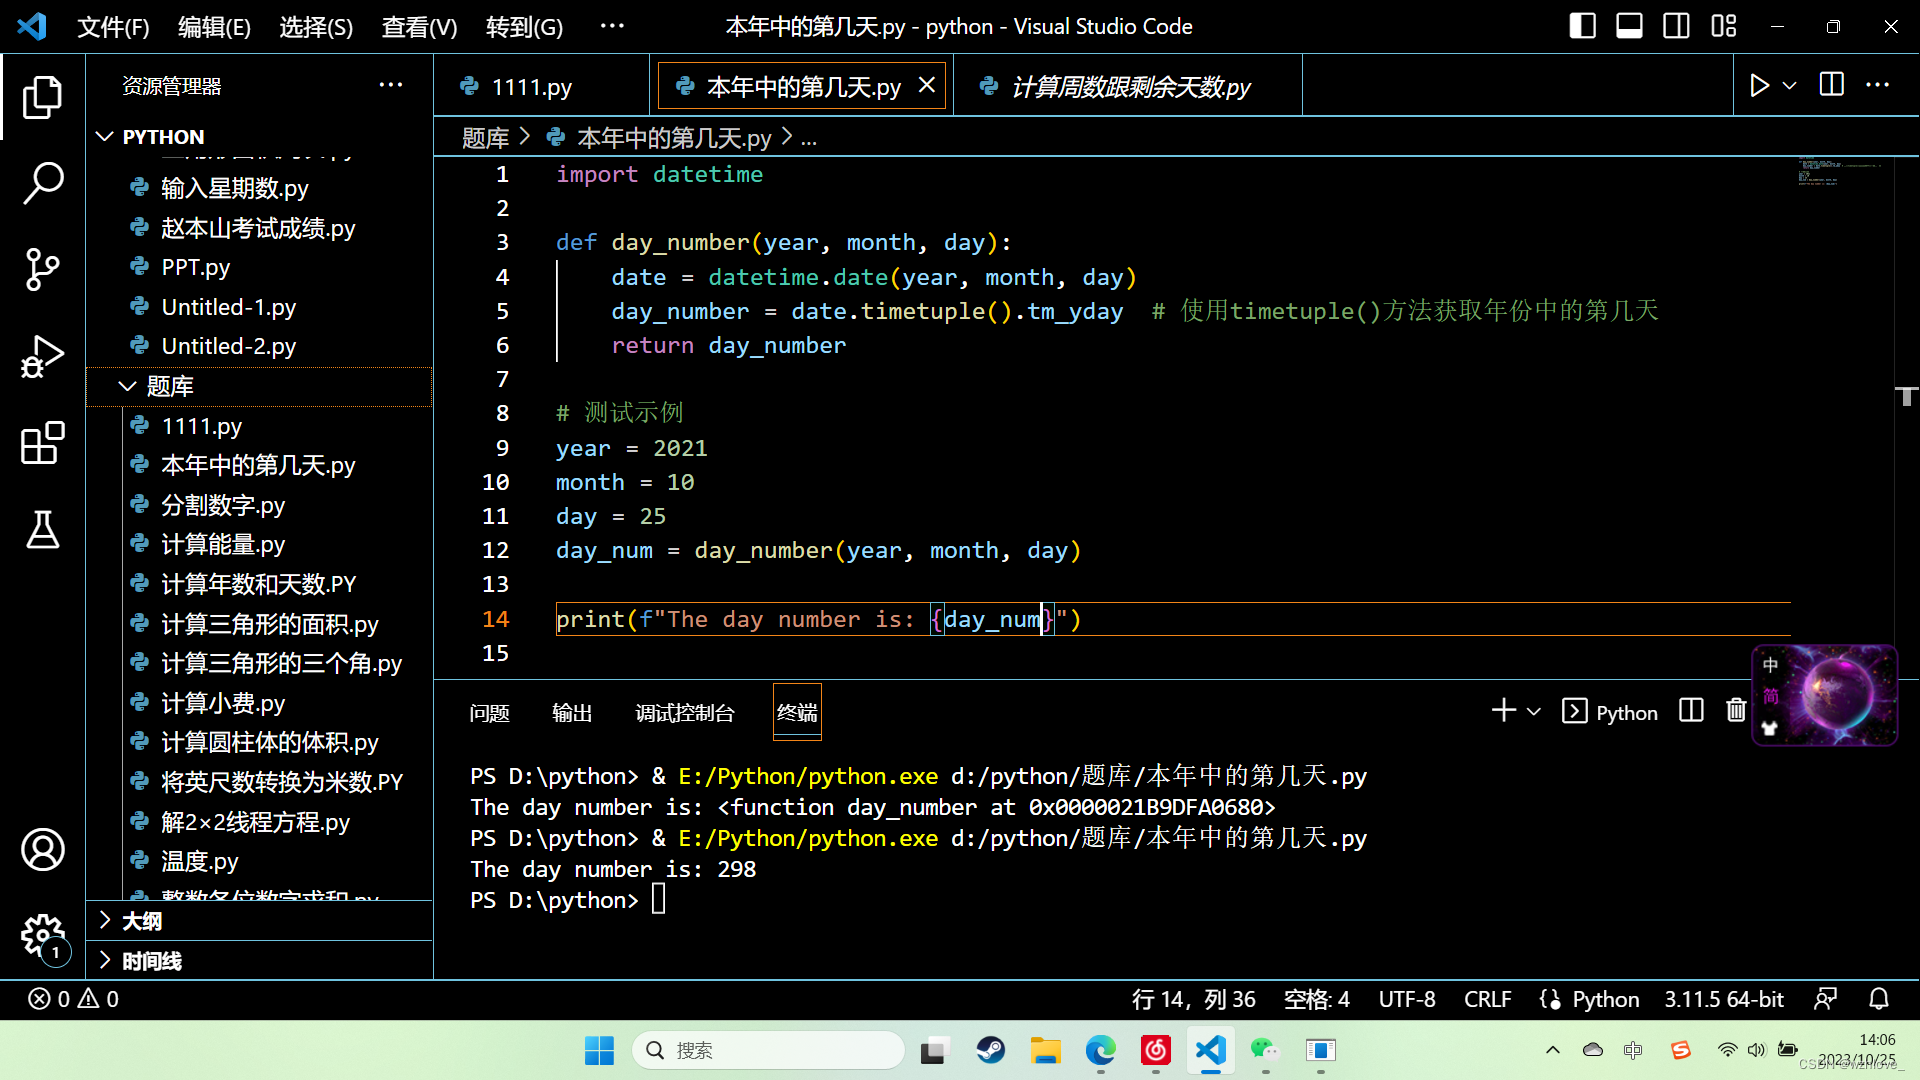Open Steam from the taskbar
Image resolution: width=1920 pixels, height=1080 pixels.
[990, 1050]
